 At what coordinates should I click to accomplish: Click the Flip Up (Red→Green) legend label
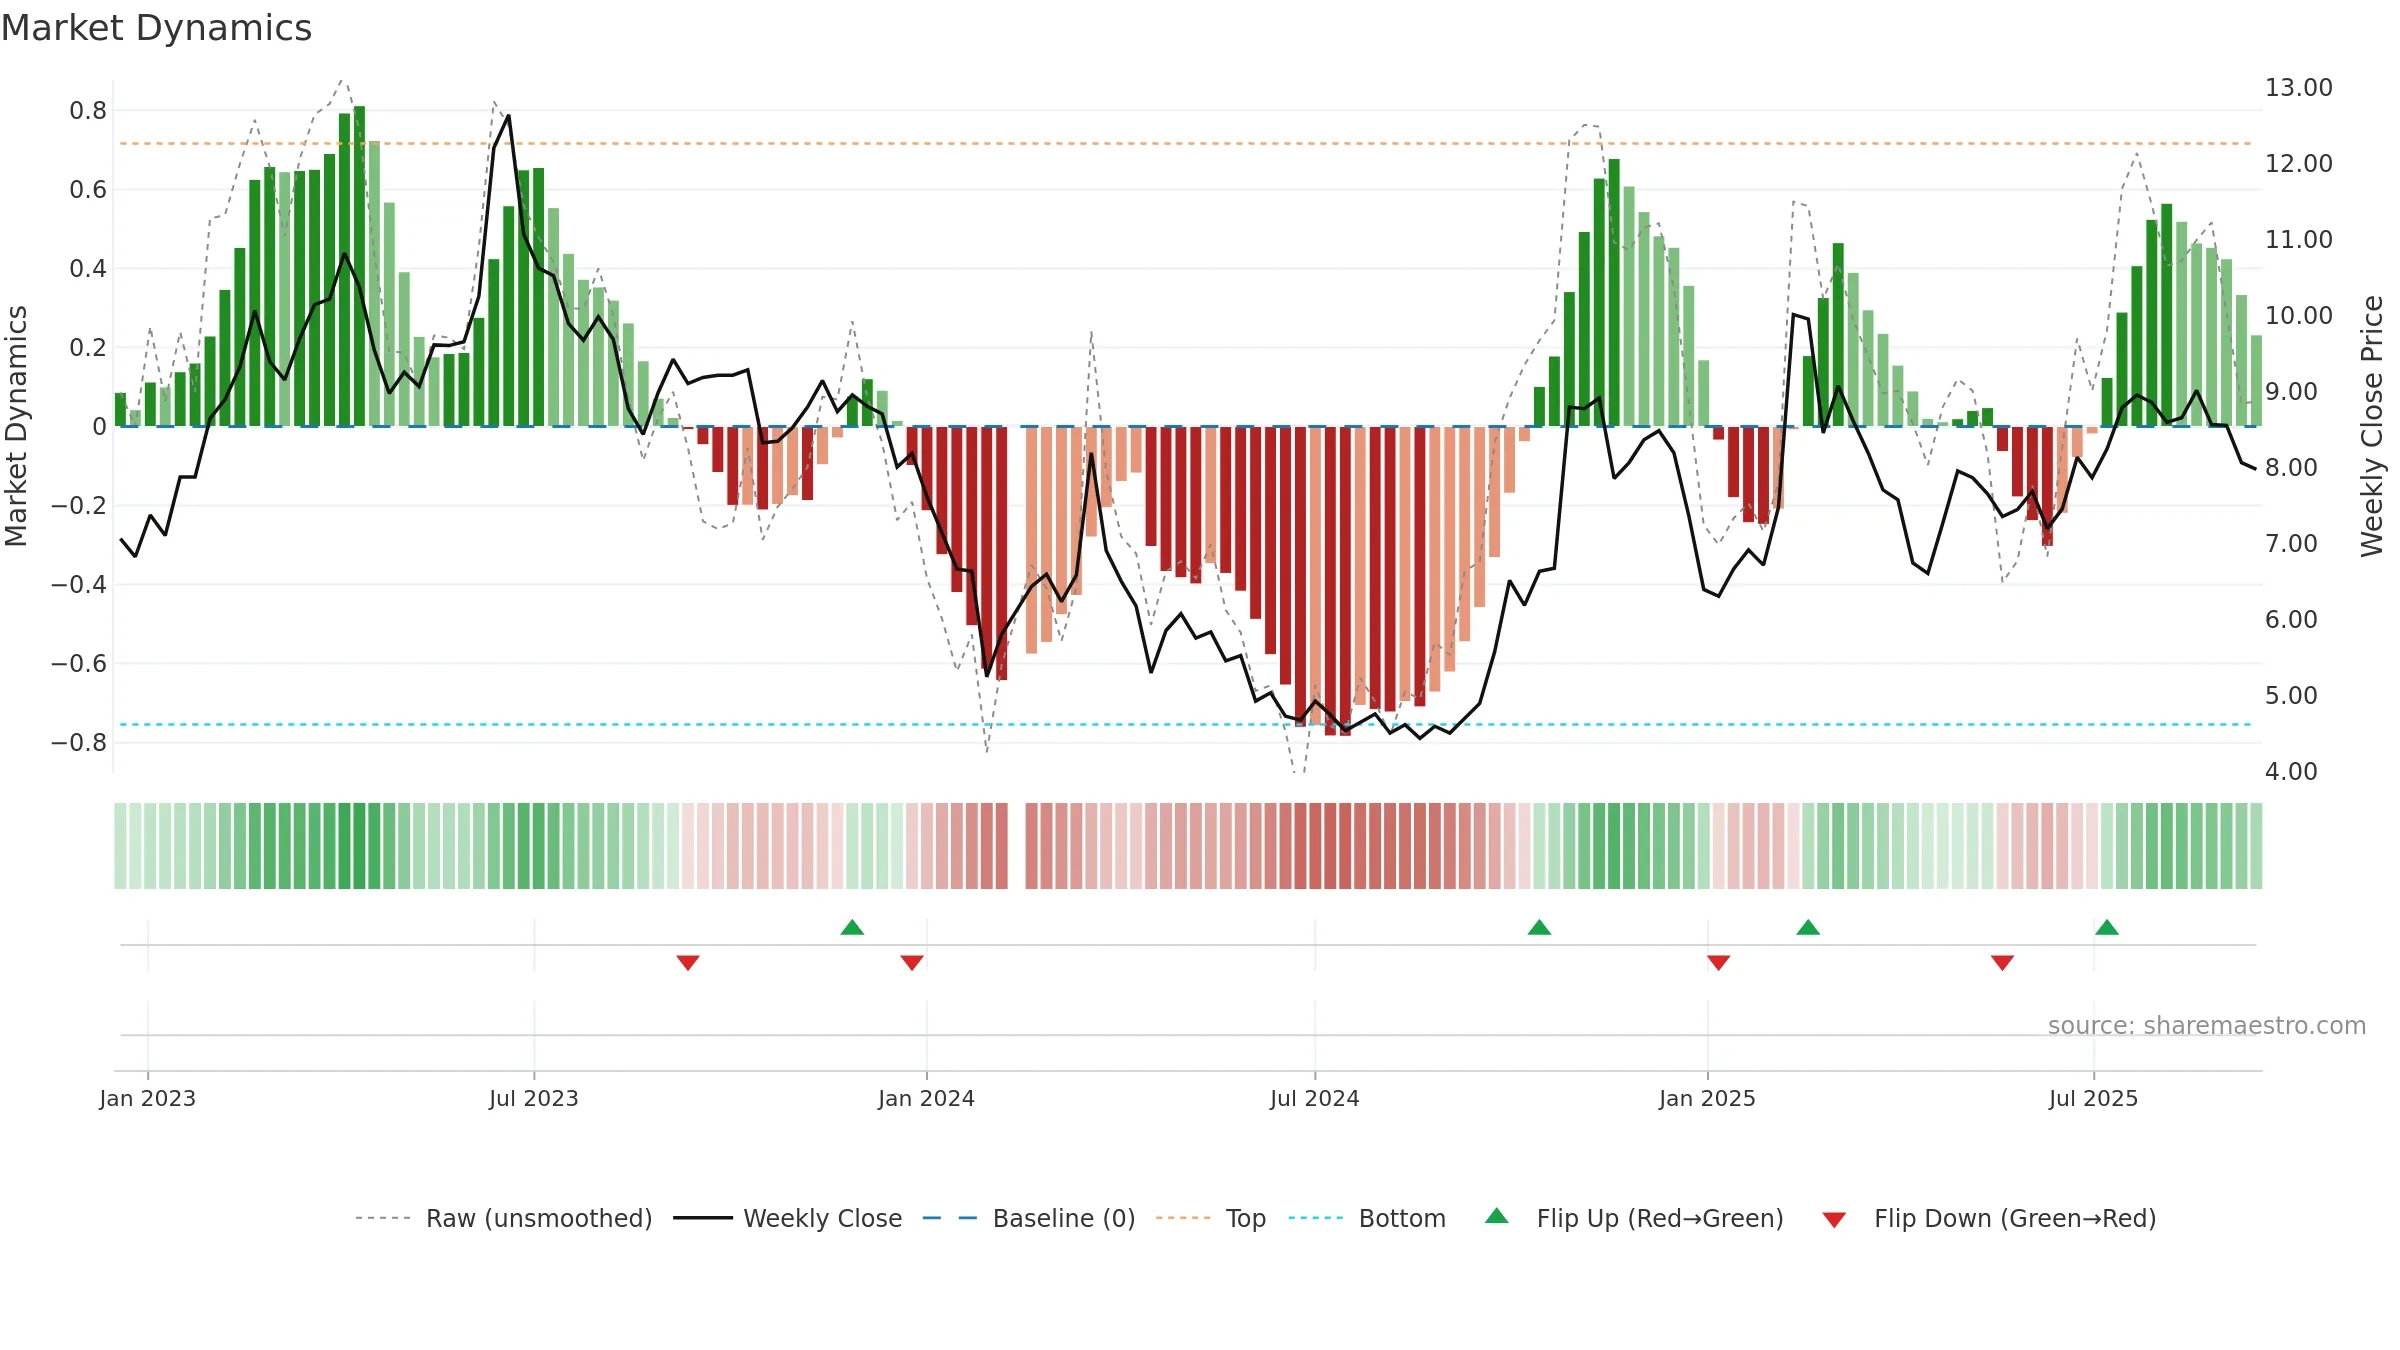tap(1660, 1218)
